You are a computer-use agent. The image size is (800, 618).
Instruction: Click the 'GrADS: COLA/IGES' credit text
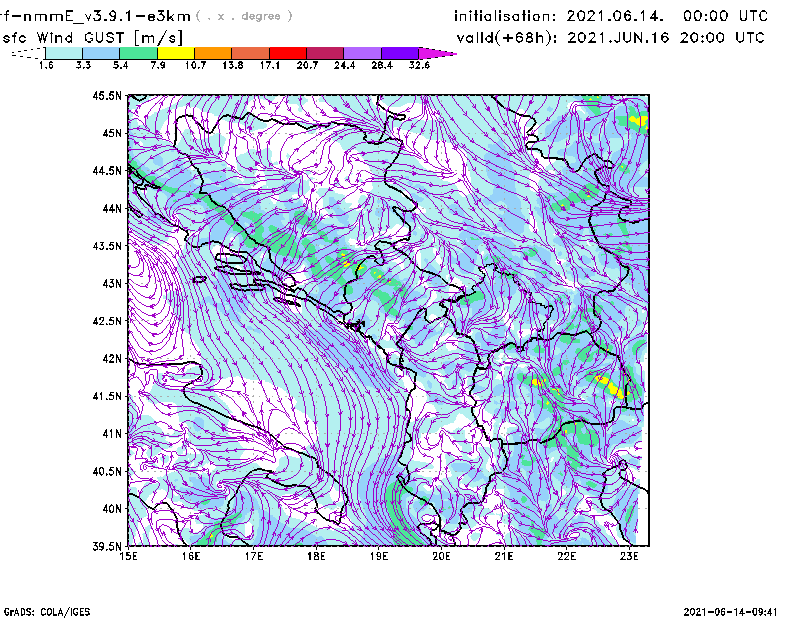pos(47,612)
